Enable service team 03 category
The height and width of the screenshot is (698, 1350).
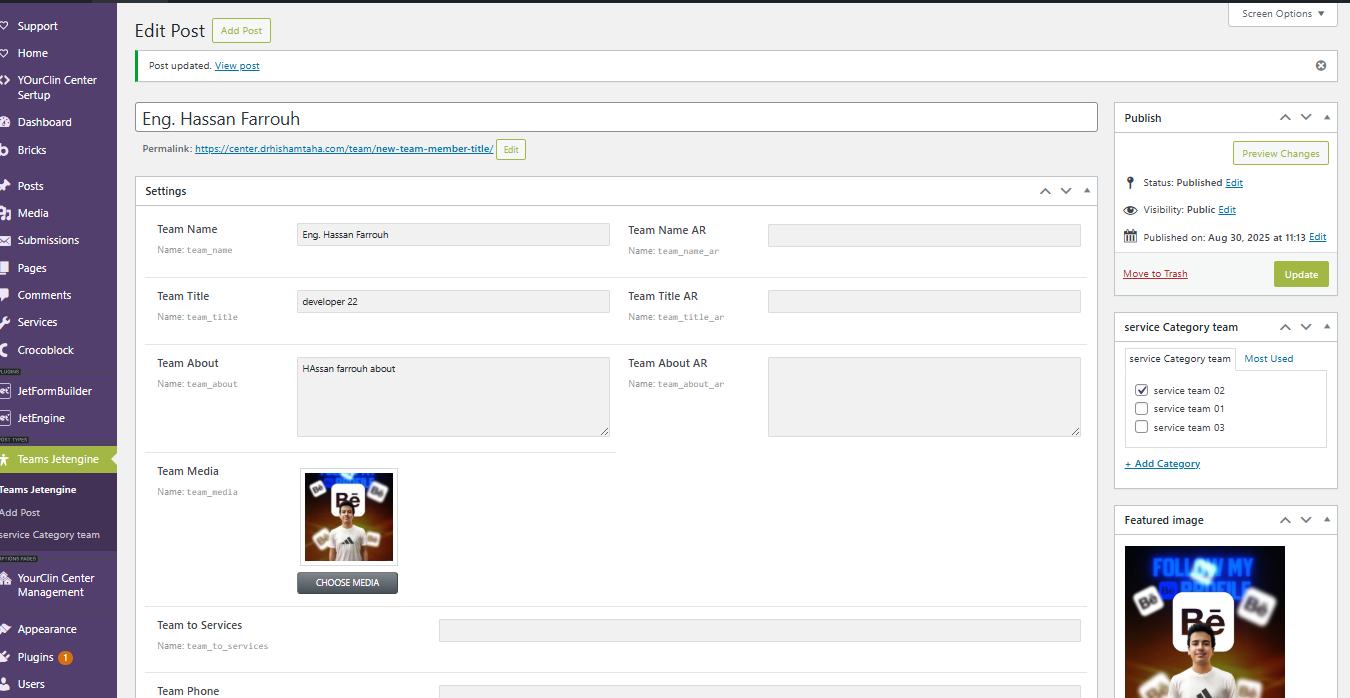click(1141, 428)
